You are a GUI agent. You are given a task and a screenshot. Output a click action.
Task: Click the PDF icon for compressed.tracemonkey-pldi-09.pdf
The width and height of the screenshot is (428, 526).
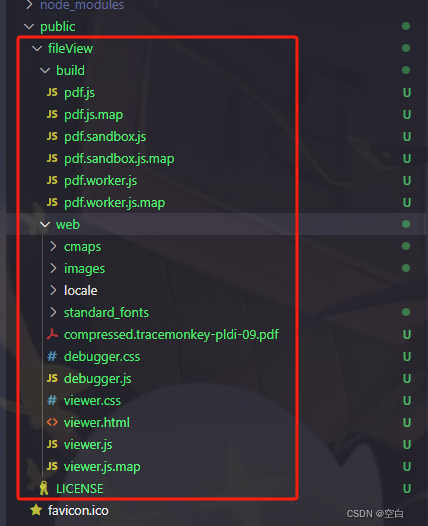[52, 334]
